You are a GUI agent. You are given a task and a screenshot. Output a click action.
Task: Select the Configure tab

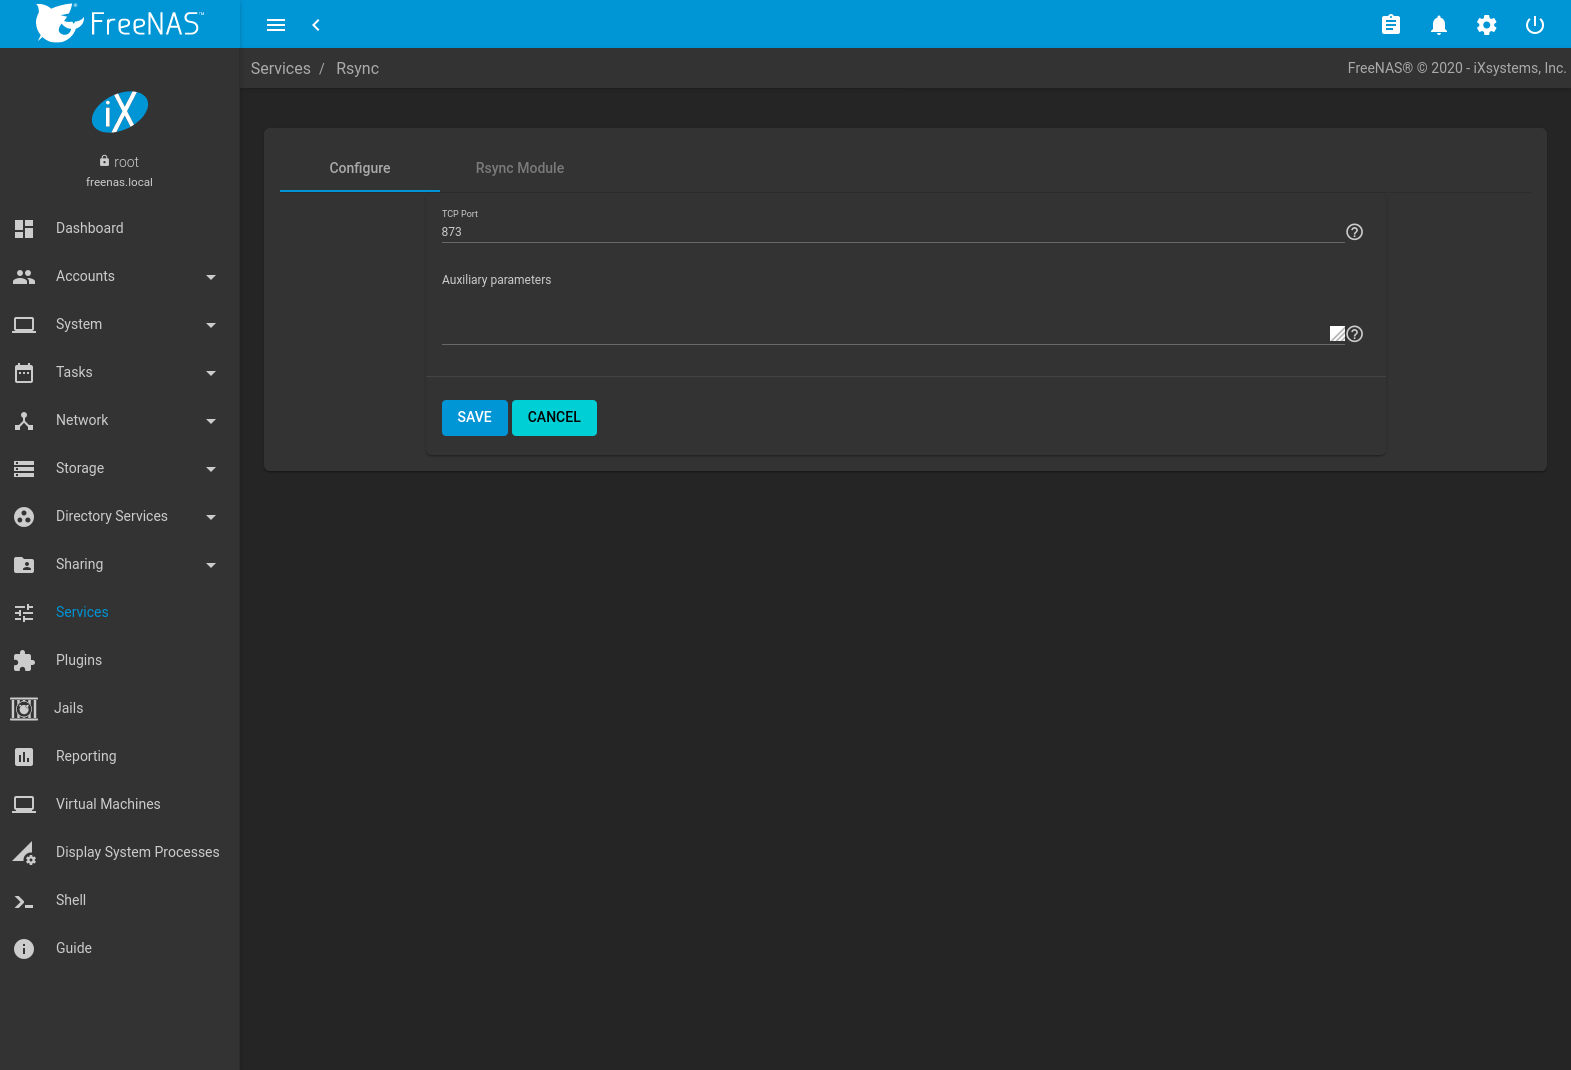pos(360,168)
